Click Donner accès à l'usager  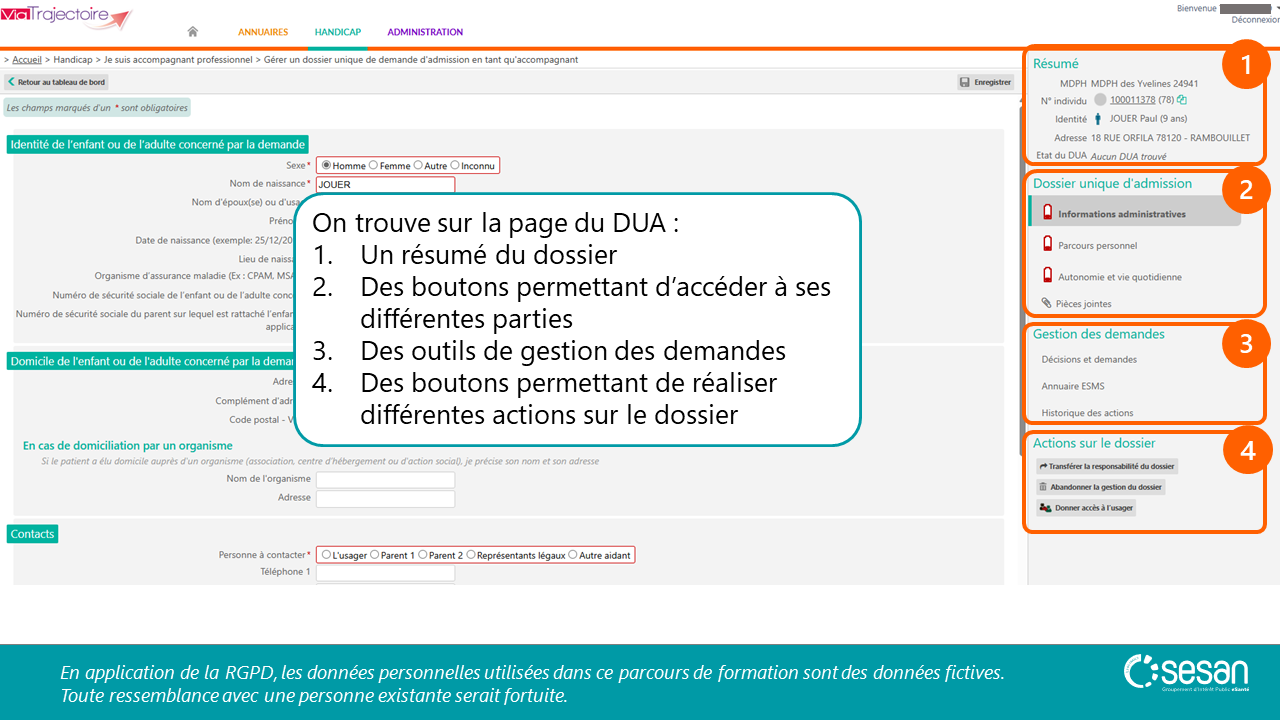1086,508
